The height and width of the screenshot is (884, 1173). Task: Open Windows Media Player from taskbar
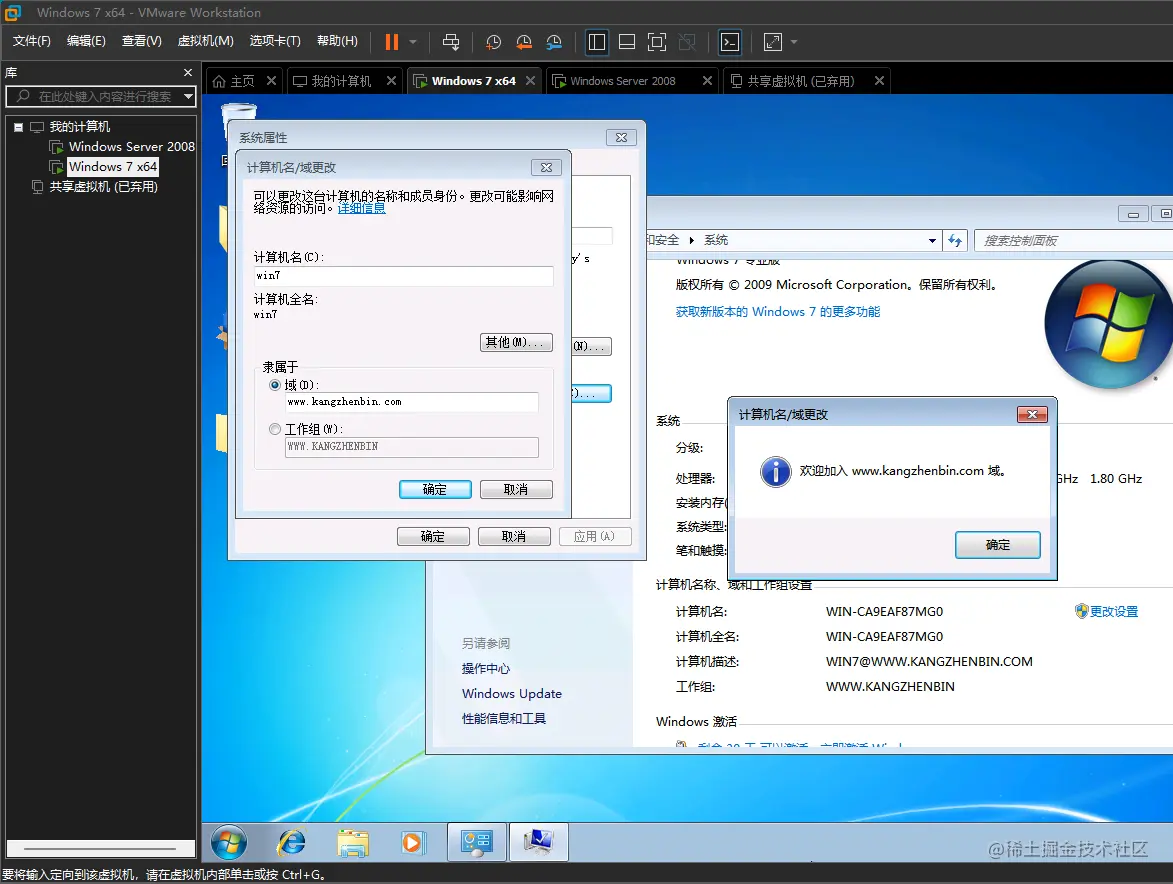click(x=412, y=843)
